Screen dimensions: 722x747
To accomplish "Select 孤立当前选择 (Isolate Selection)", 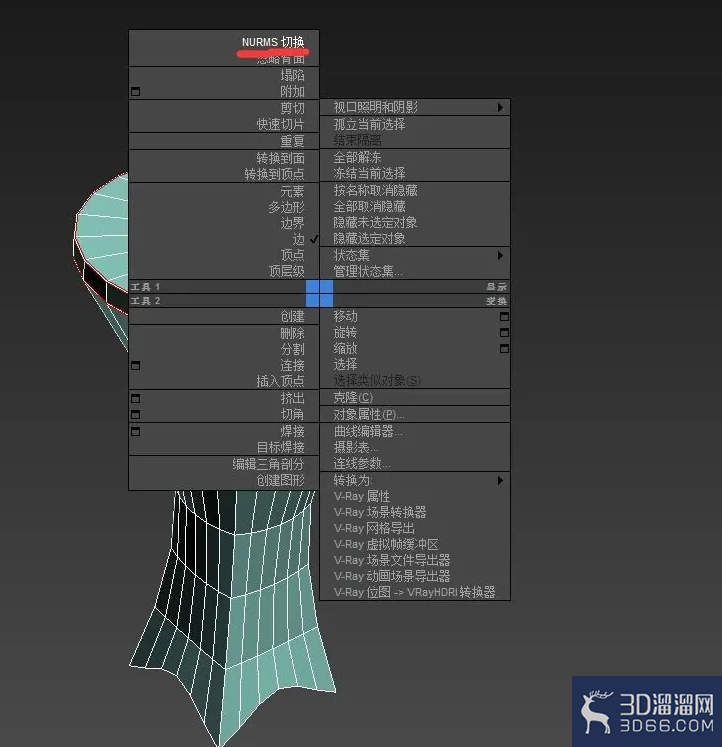I will (369, 124).
